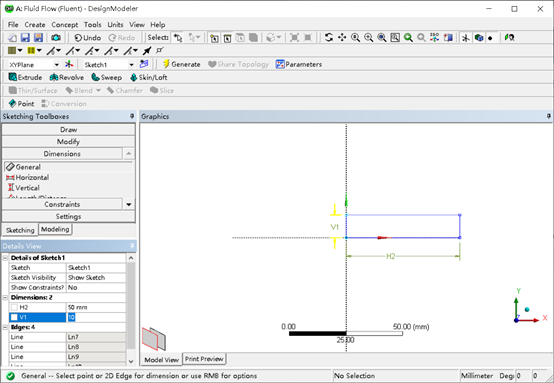Open the File menu
554x383 pixels.
[13, 24]
